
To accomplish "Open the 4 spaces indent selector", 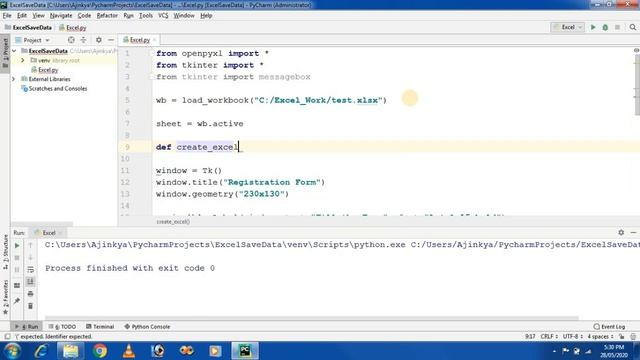I will (600, 337).
